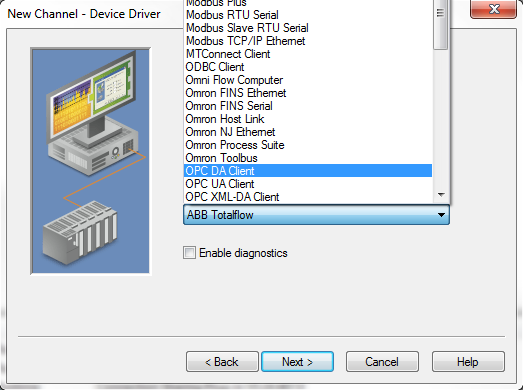This screenshot has height=390, width=523.
Task: Enable diagnostics checkbox
Action: point(189,253)
